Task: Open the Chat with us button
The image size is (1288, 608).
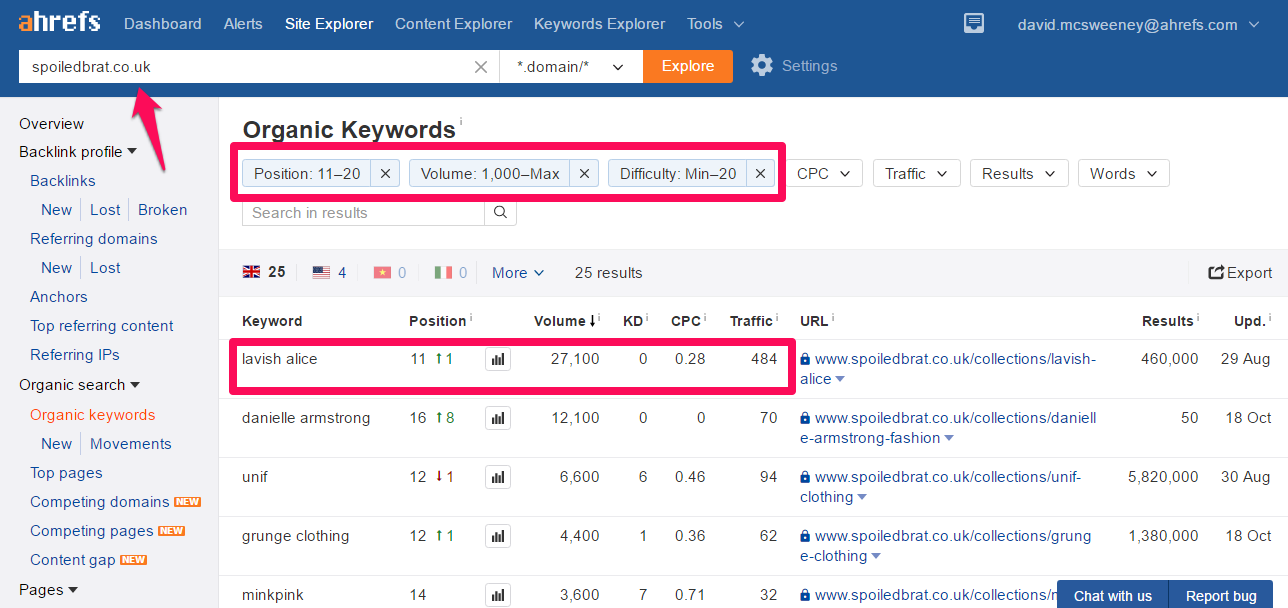Action: tap(1113, 595)
